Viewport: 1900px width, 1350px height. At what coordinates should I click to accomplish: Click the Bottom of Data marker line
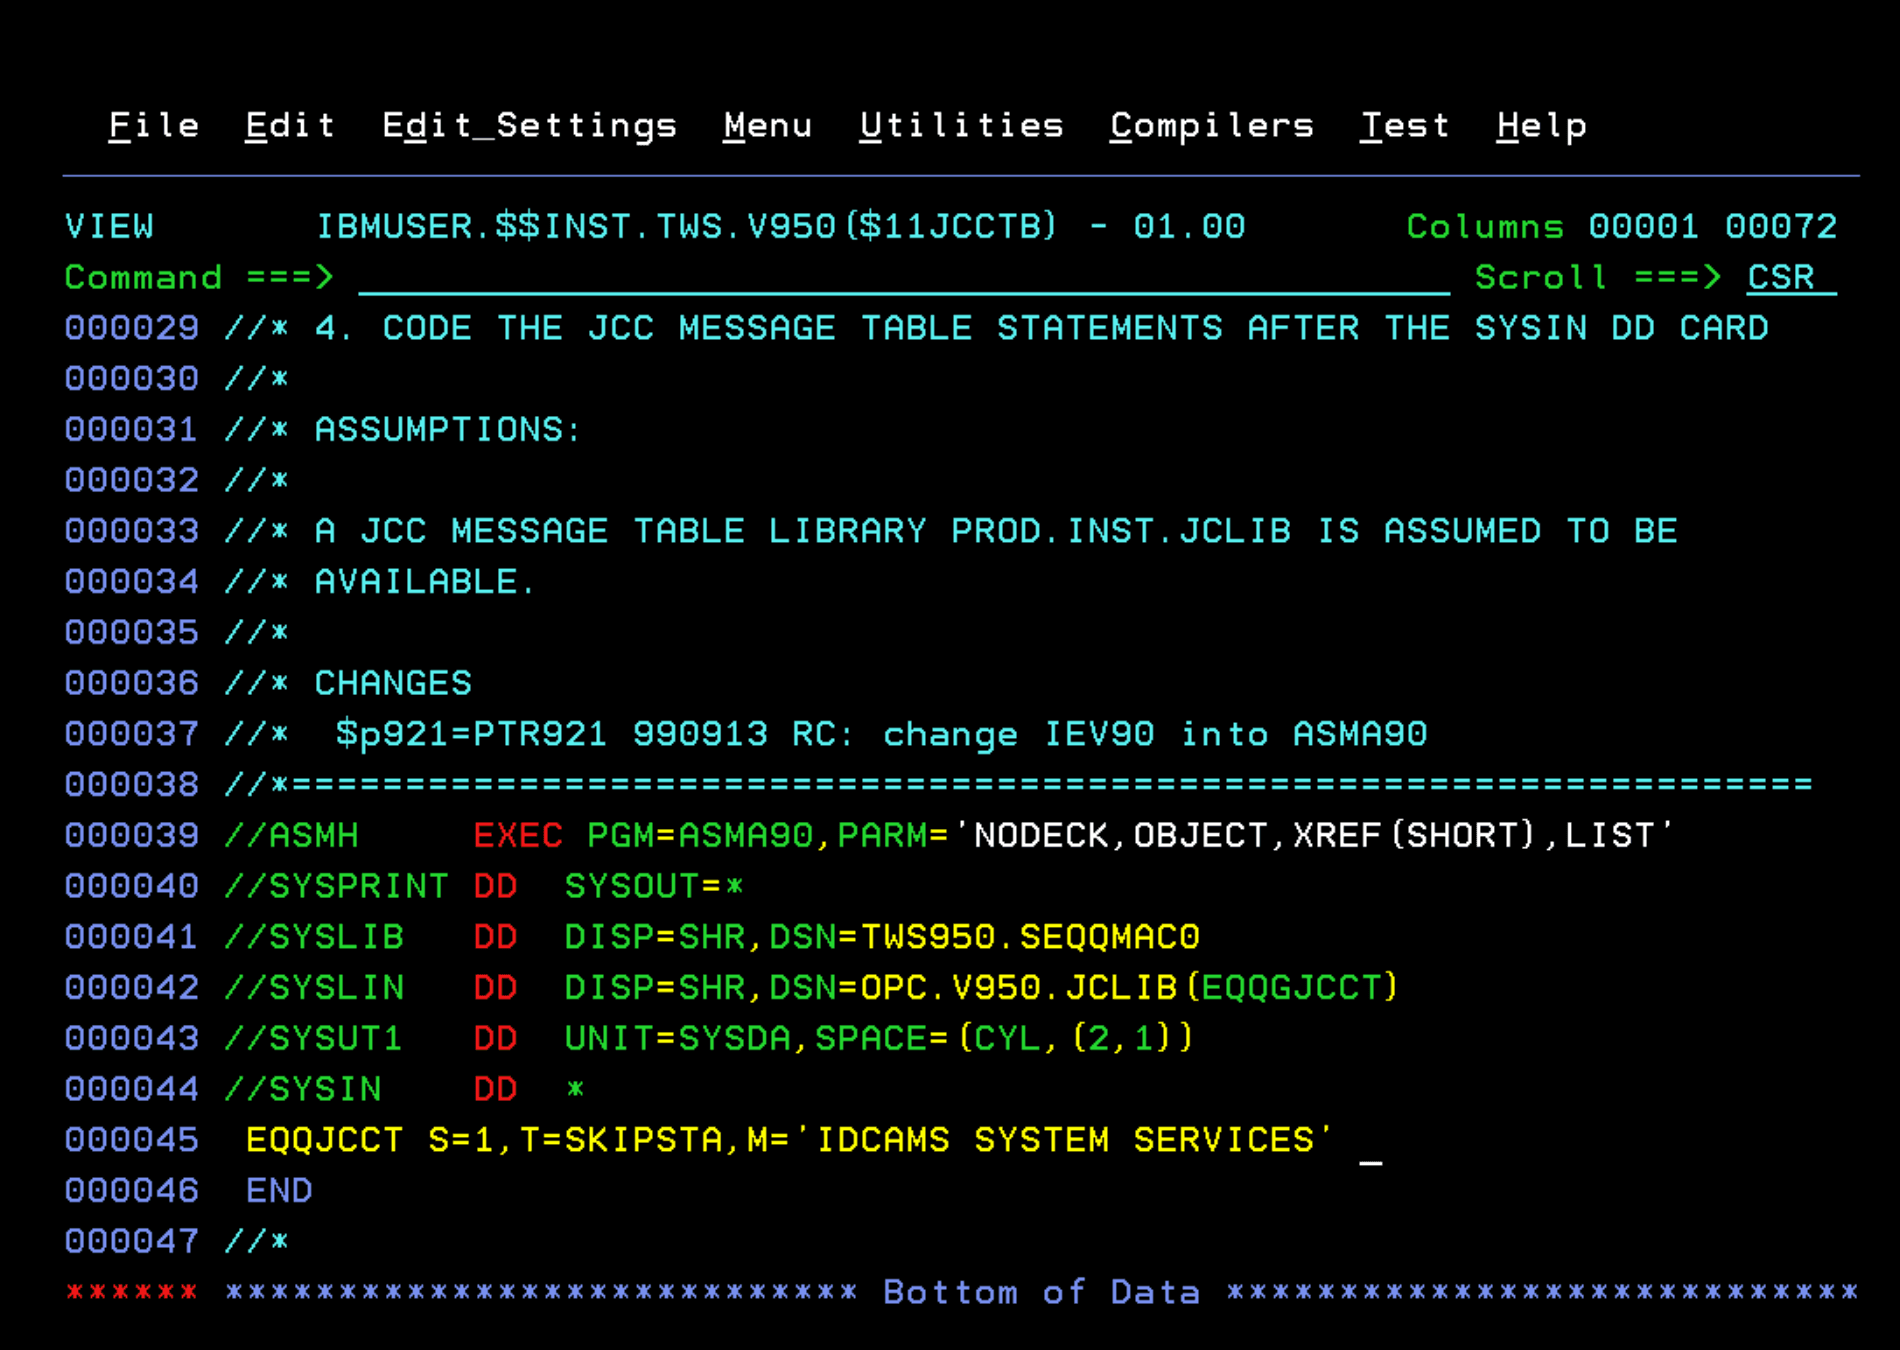click(1040, 1291)
